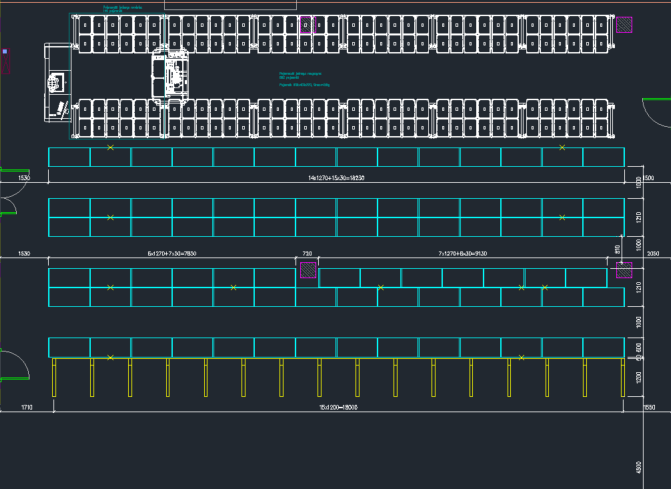
Task: Select the magenta hatched square at top-right corner
Action: tap(624, 24)
